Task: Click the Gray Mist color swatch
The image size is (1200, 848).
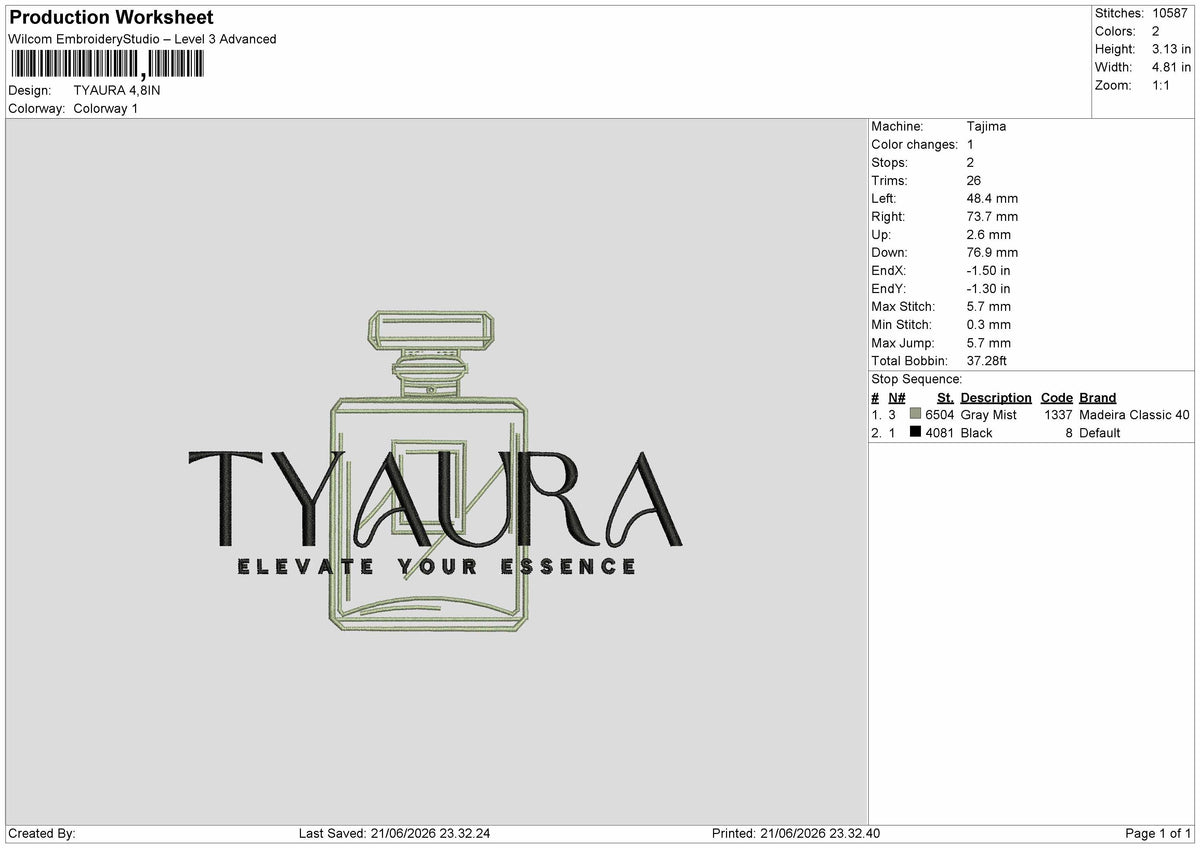Action: pyautogui.click(x=915, y=414)
